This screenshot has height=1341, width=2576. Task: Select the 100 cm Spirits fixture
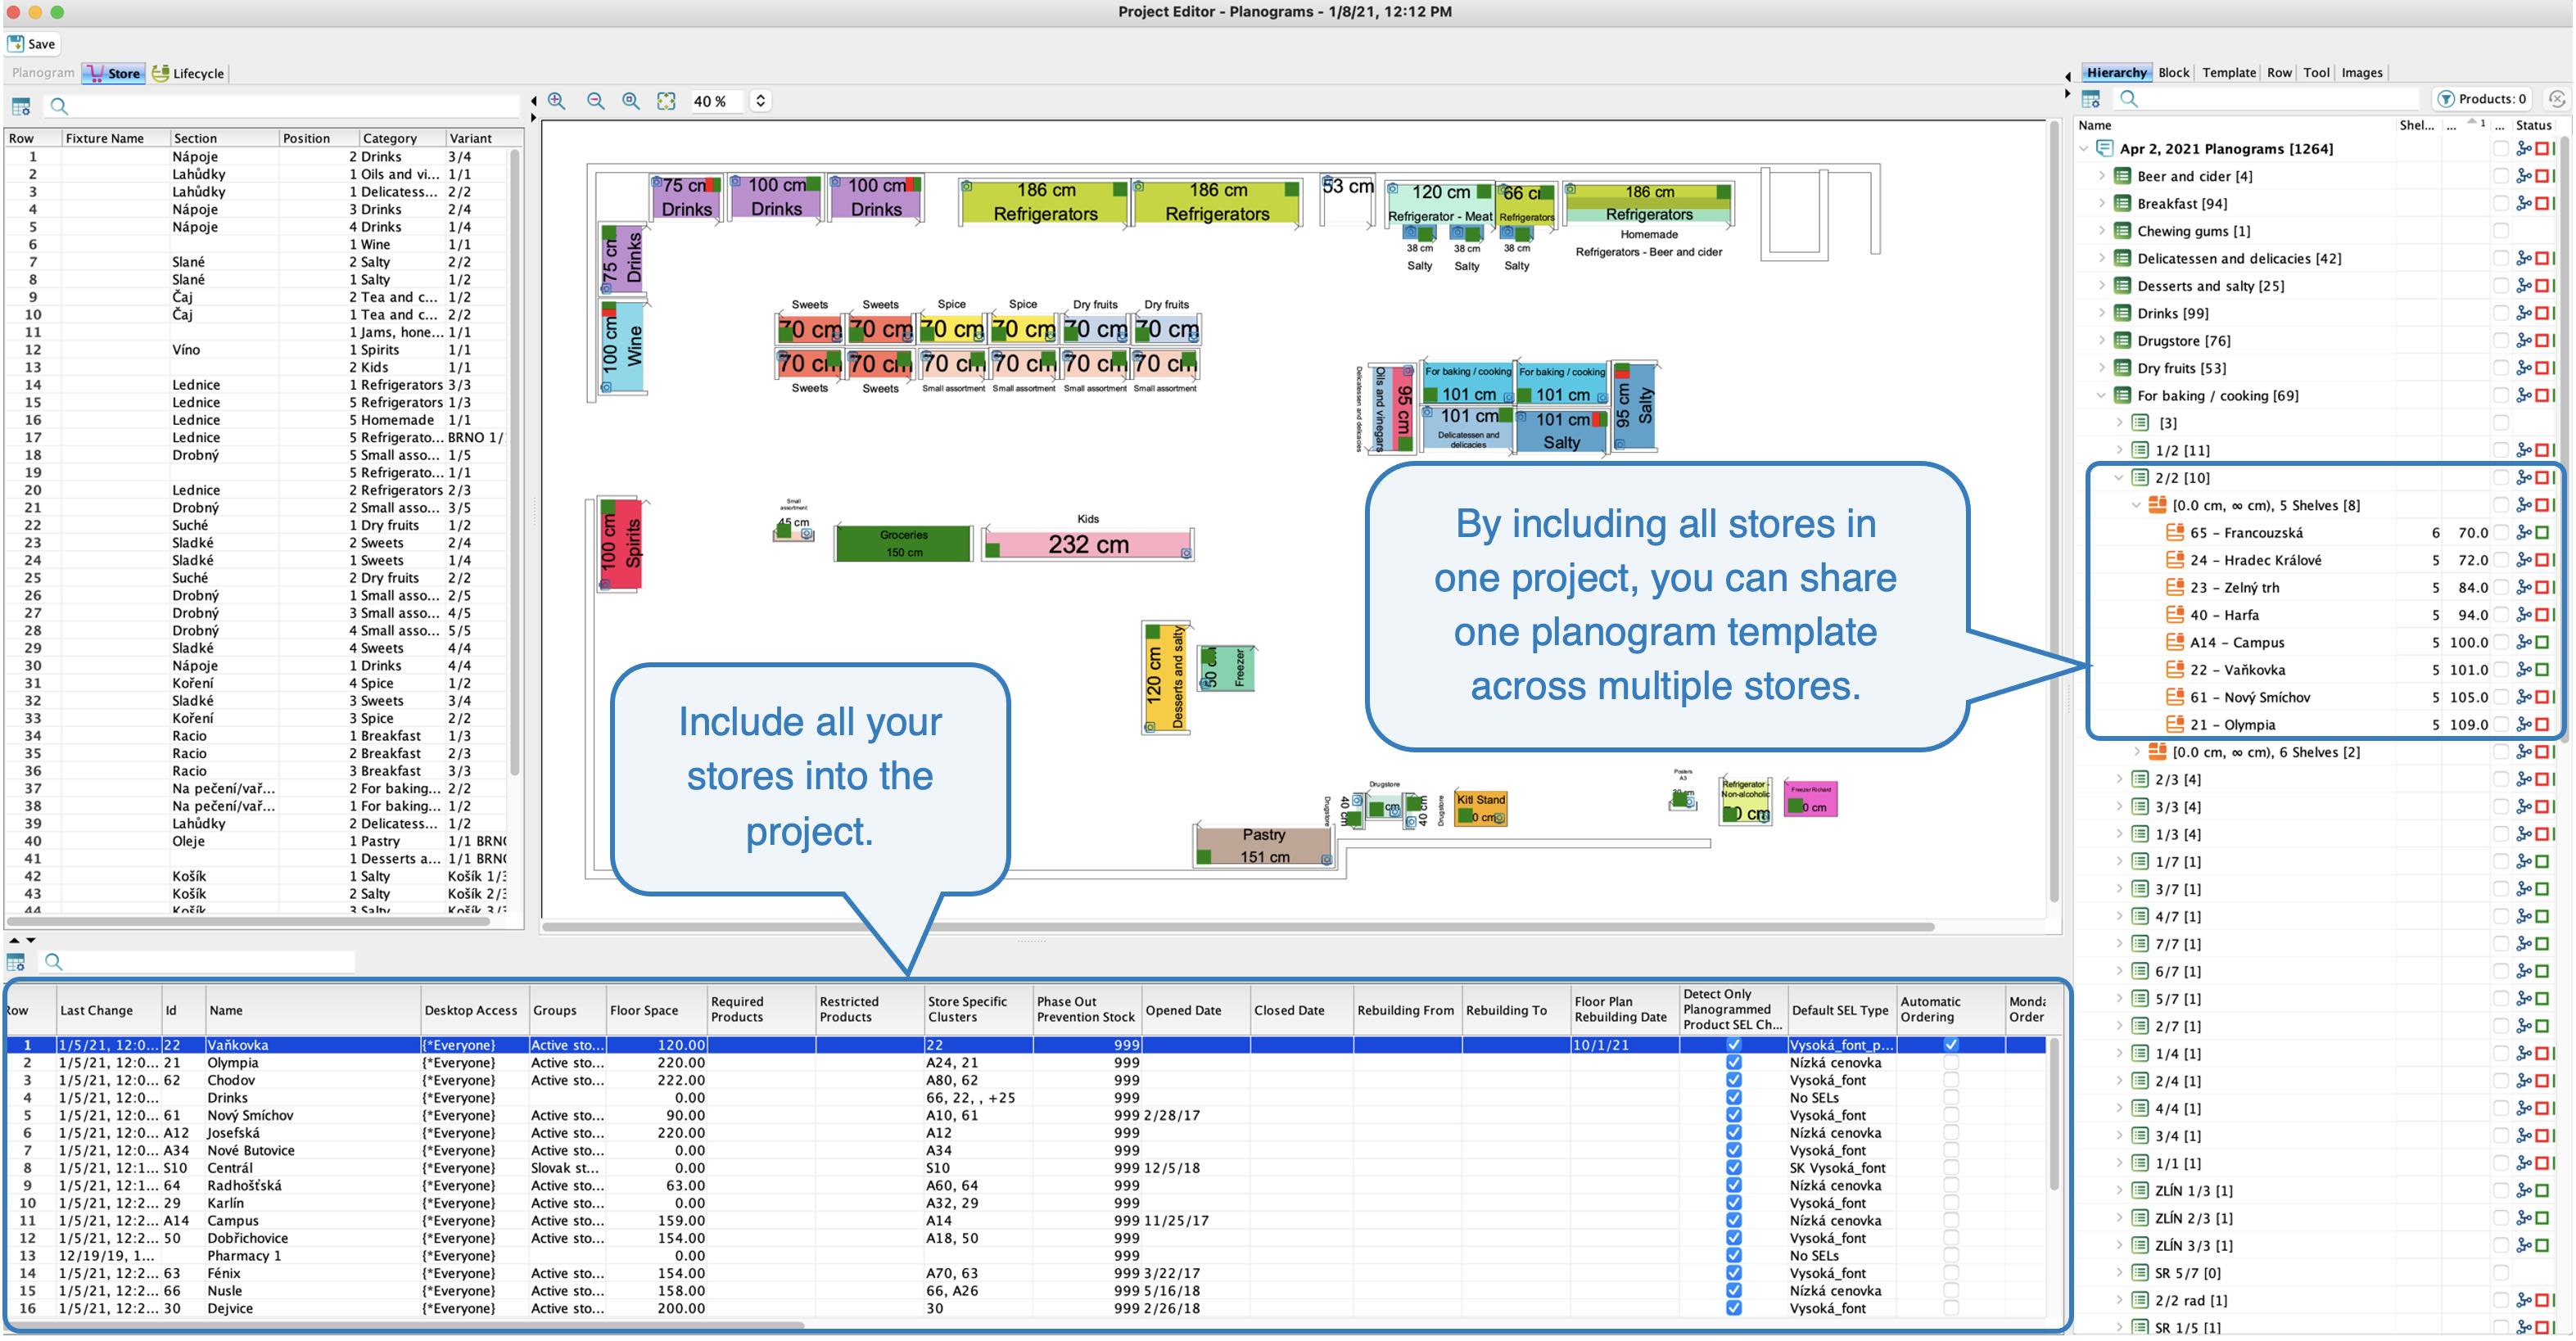[620, 543]
